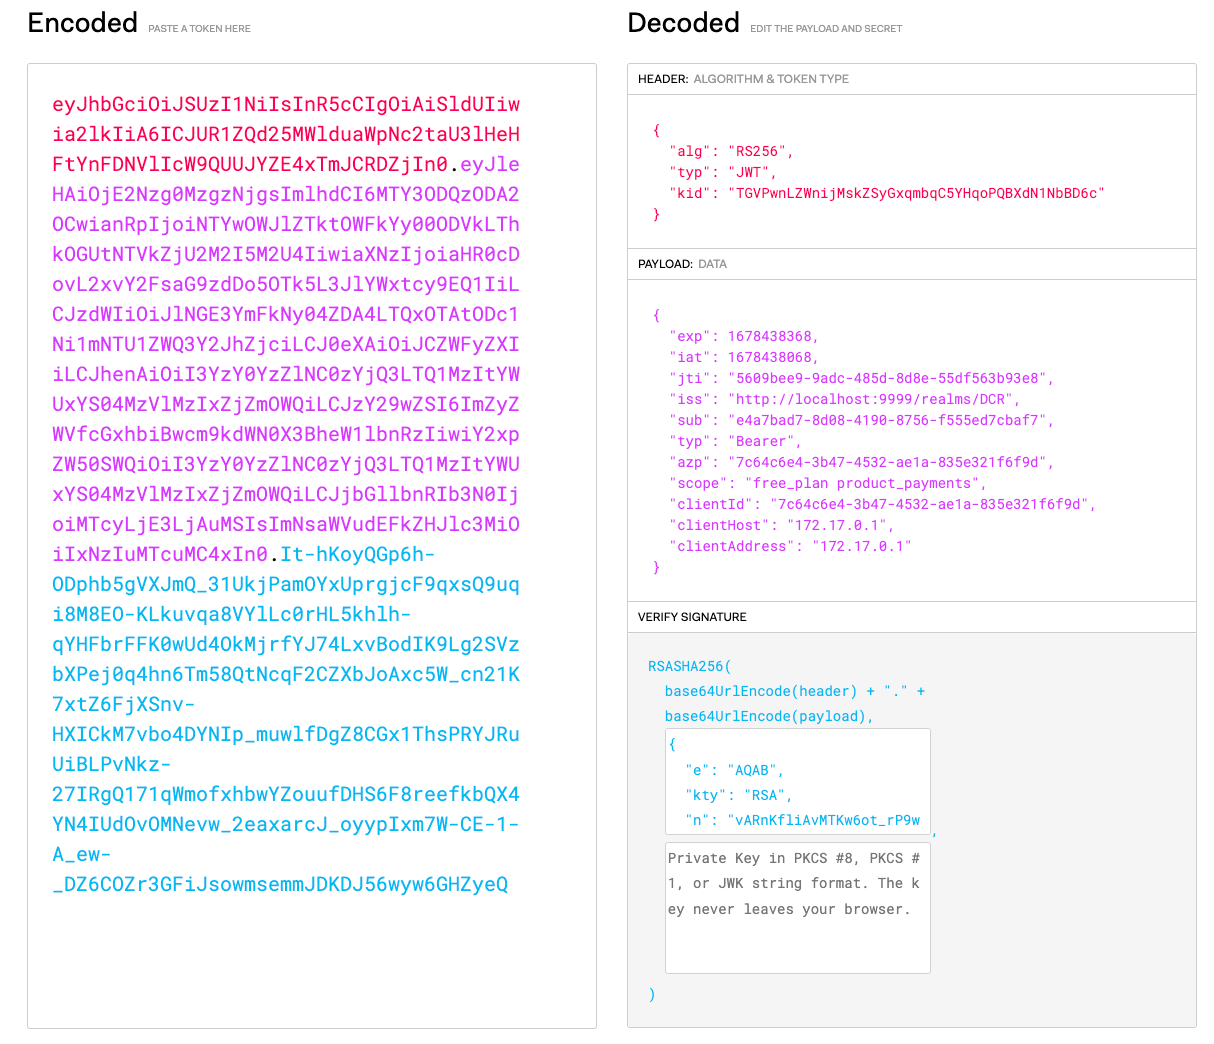Click the Encoded heading
Viewport: 1214px width, 1044px height.
[x=83, y=23]
